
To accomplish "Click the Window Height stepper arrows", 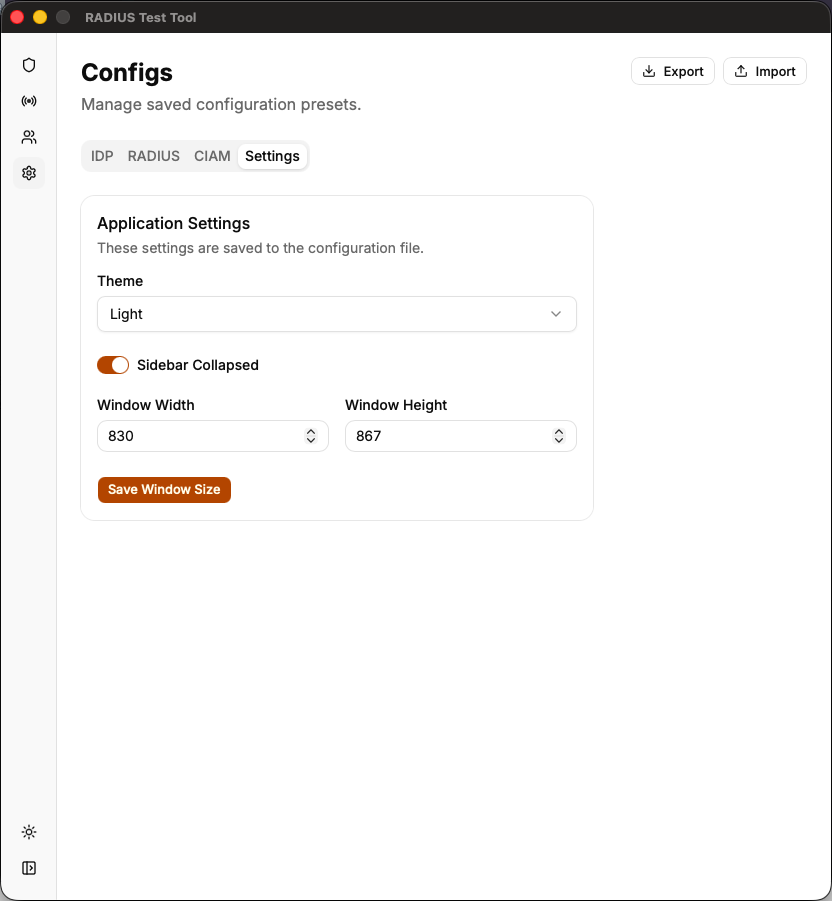I will click(x=558, y=436).
